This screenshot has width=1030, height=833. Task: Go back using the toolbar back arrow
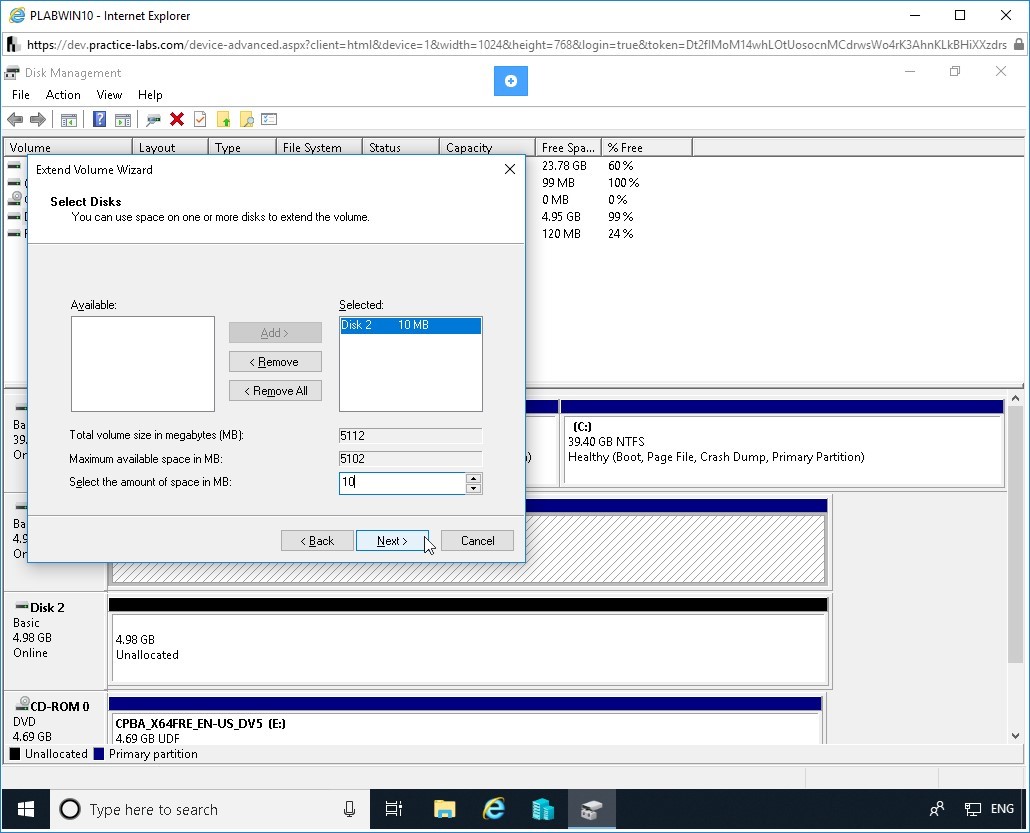click(14, 120)
